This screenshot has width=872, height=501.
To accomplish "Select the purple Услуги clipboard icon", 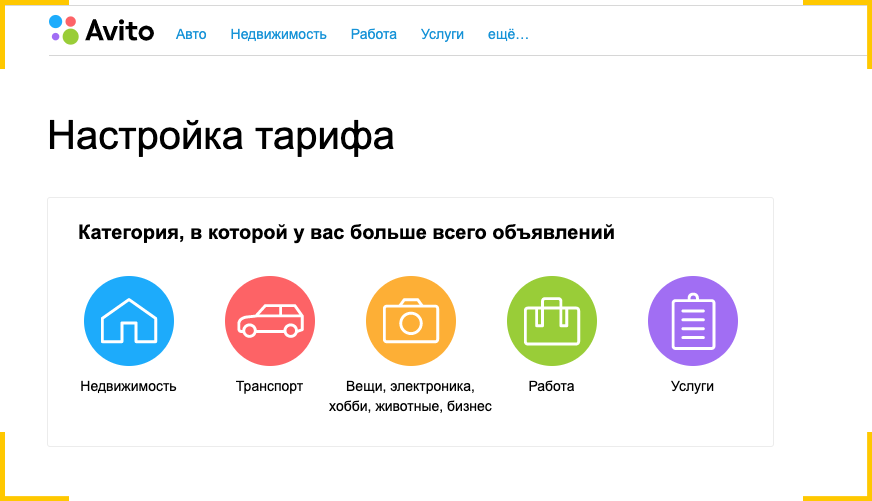I will (x=693, y=321).
